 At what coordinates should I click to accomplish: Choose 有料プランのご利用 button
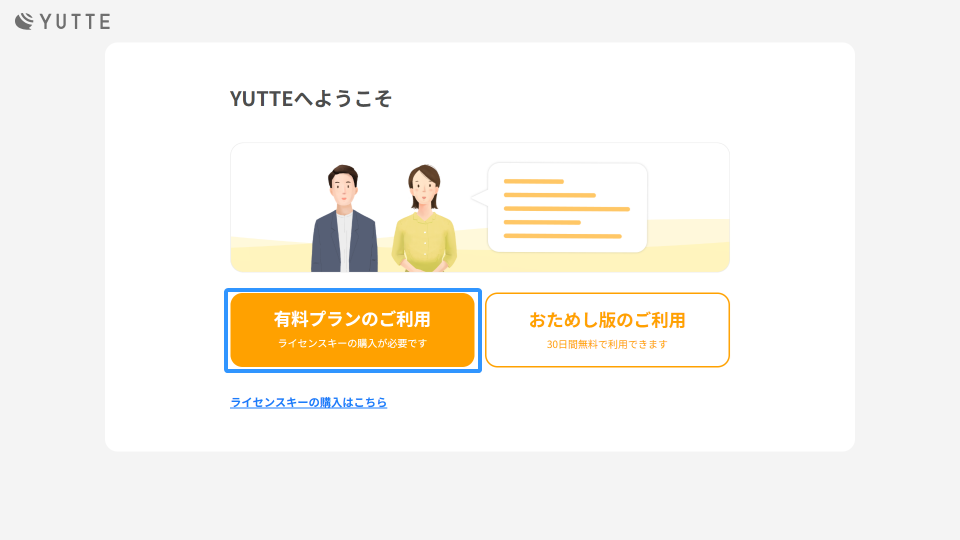[353, 330]
